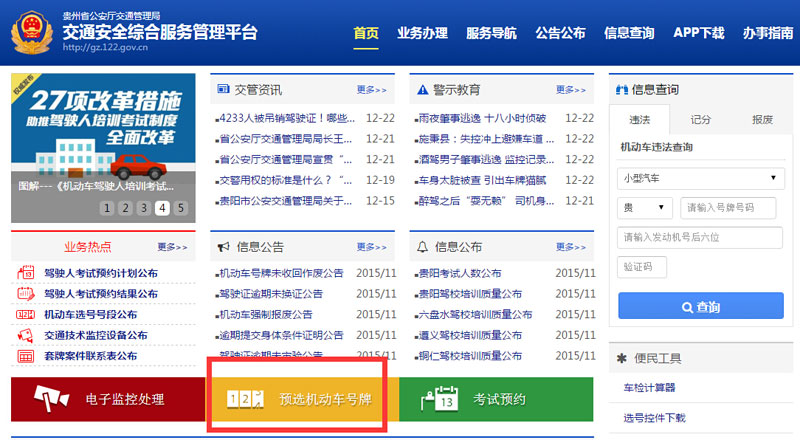Open the 首页 navigation tab
The image size is (800, 440).
366,33
